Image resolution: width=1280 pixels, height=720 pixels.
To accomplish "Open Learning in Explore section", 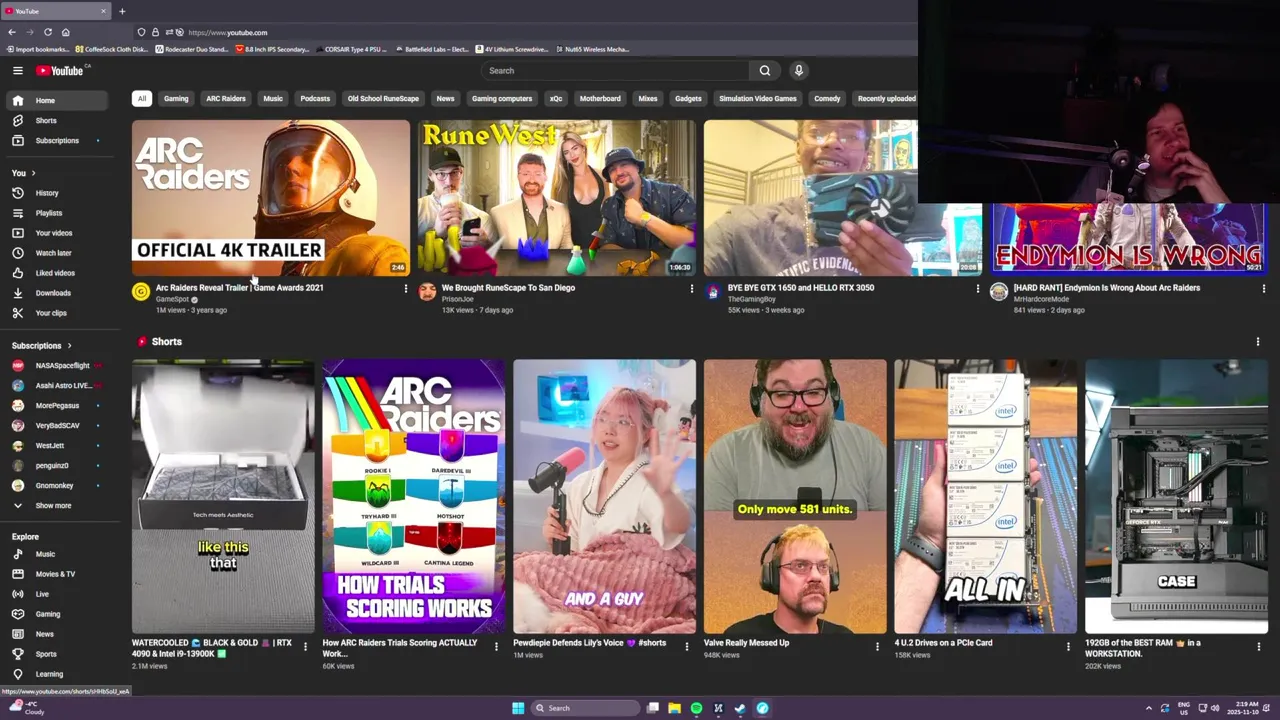I will tap(56, 674).
